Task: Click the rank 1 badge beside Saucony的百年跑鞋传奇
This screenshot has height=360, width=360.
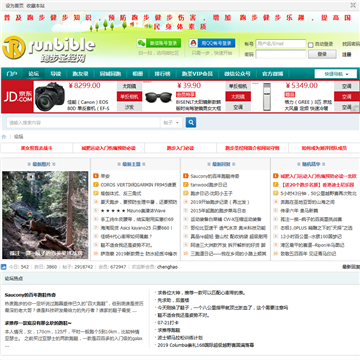Action: (186, 176)
